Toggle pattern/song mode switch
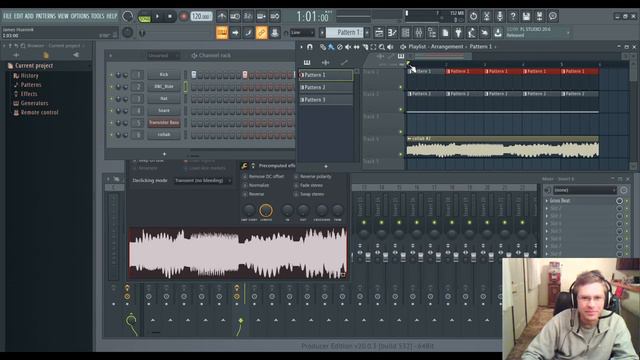Viewport: 640px width, 360px height. click(144, 17)
